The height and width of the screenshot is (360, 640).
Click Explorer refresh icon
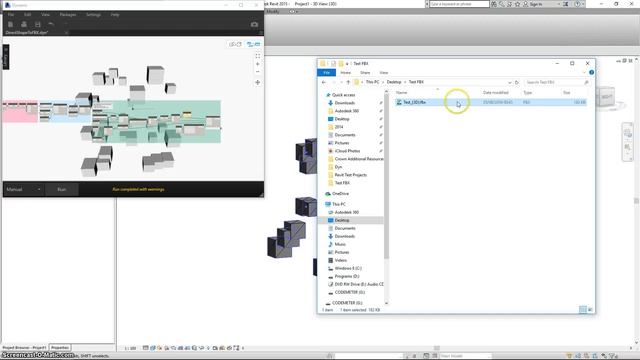[517, 82]
